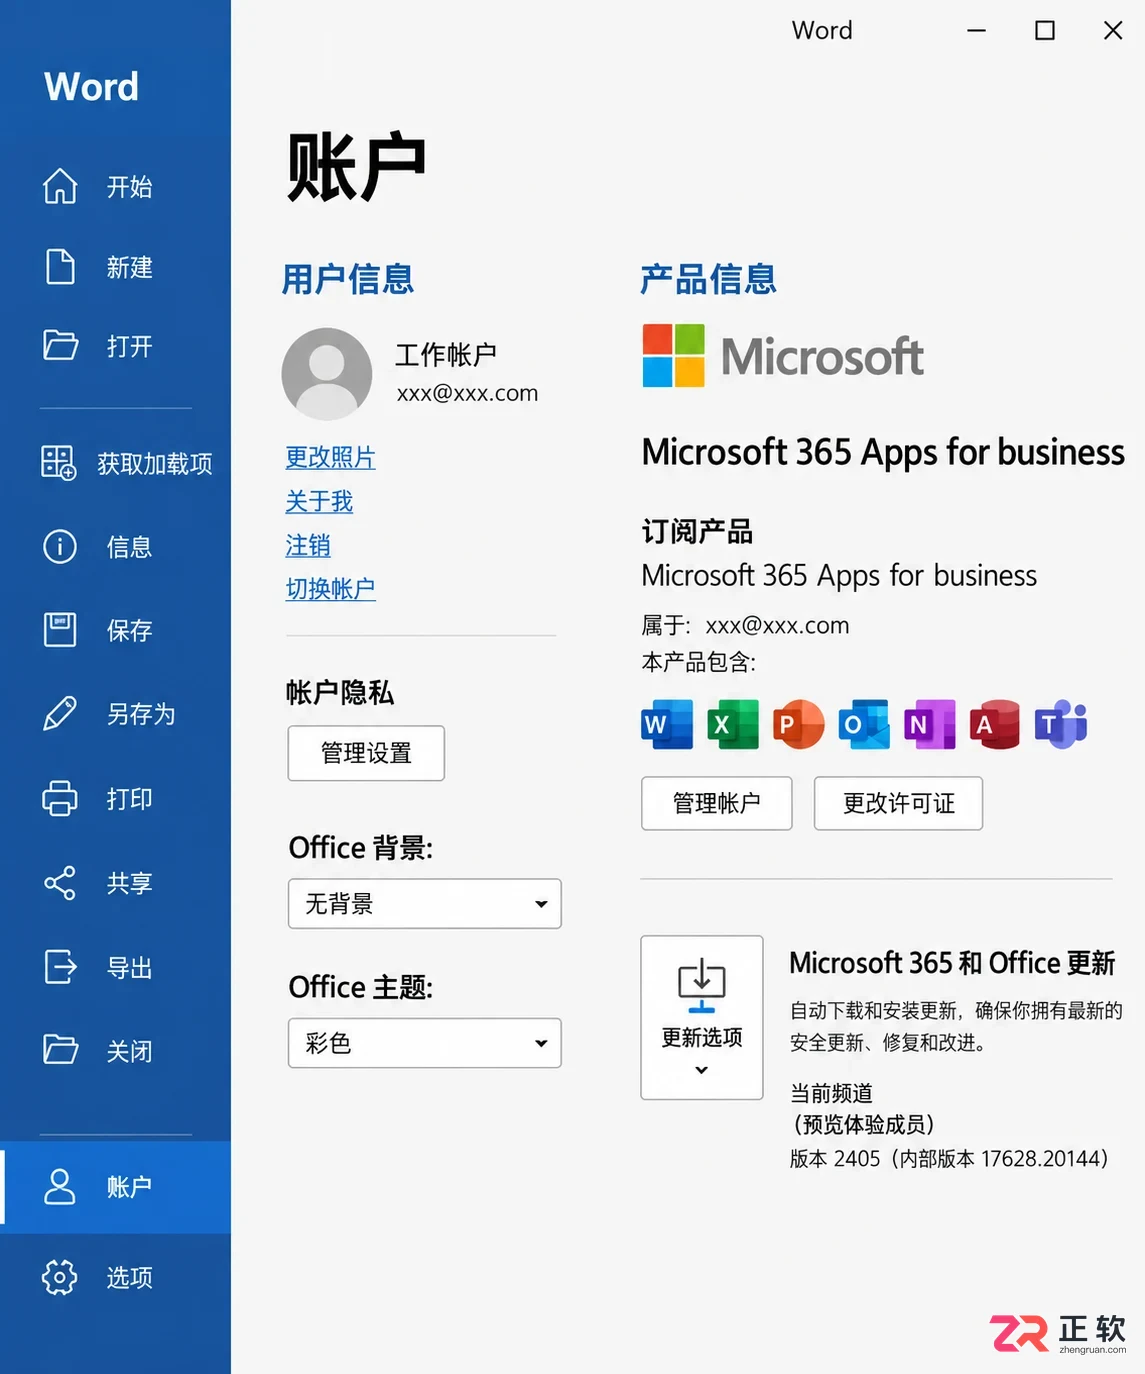This screenshot has width=1145, height=1374.
Task: Click the Account person icon in the sidebar
Action: [x=60, y=1186]
